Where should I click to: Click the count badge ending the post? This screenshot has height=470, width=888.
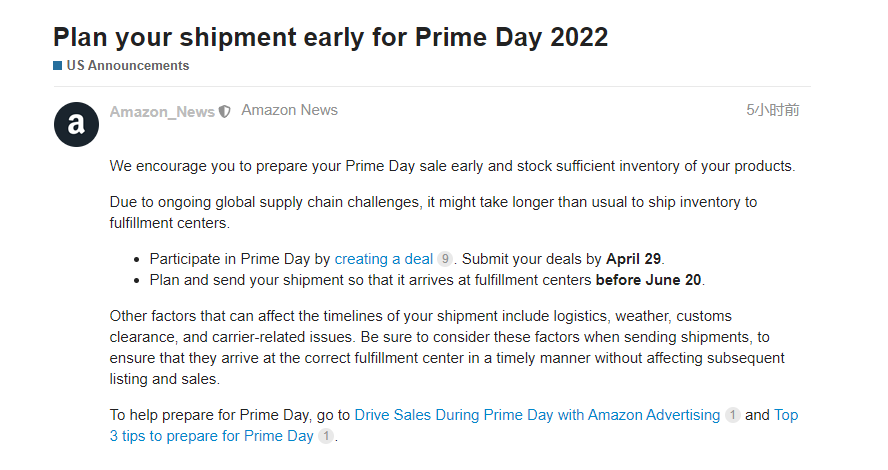coord(326,437)
